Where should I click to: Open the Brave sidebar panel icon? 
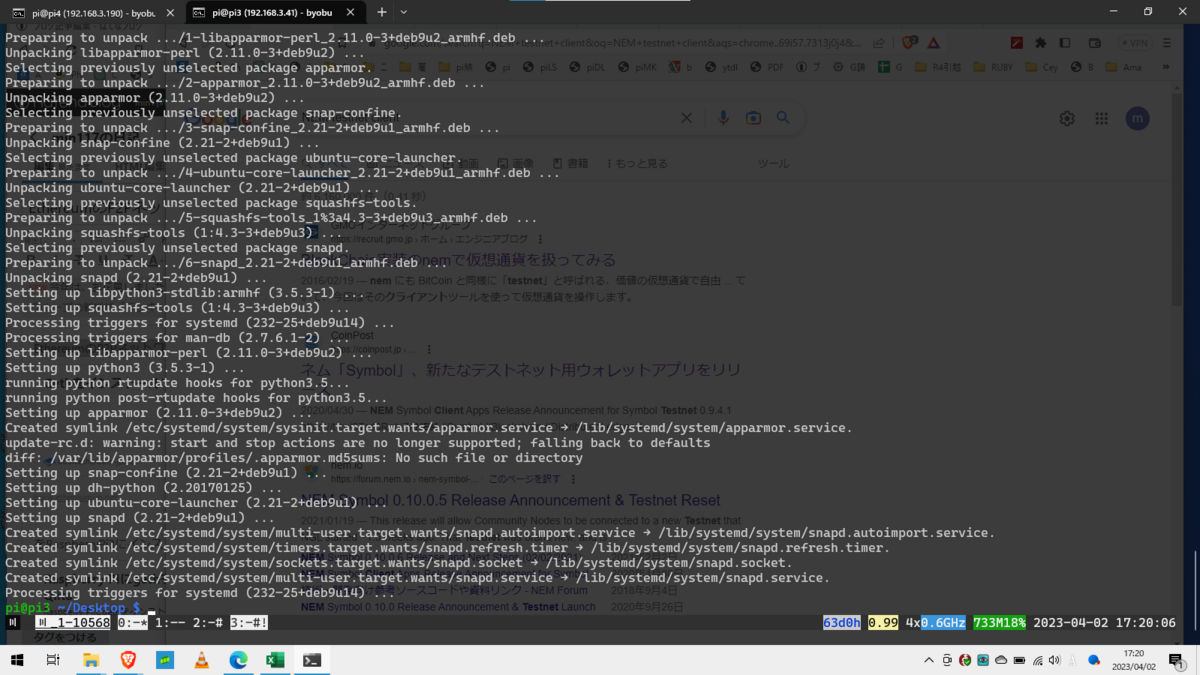click(1065, 42)
